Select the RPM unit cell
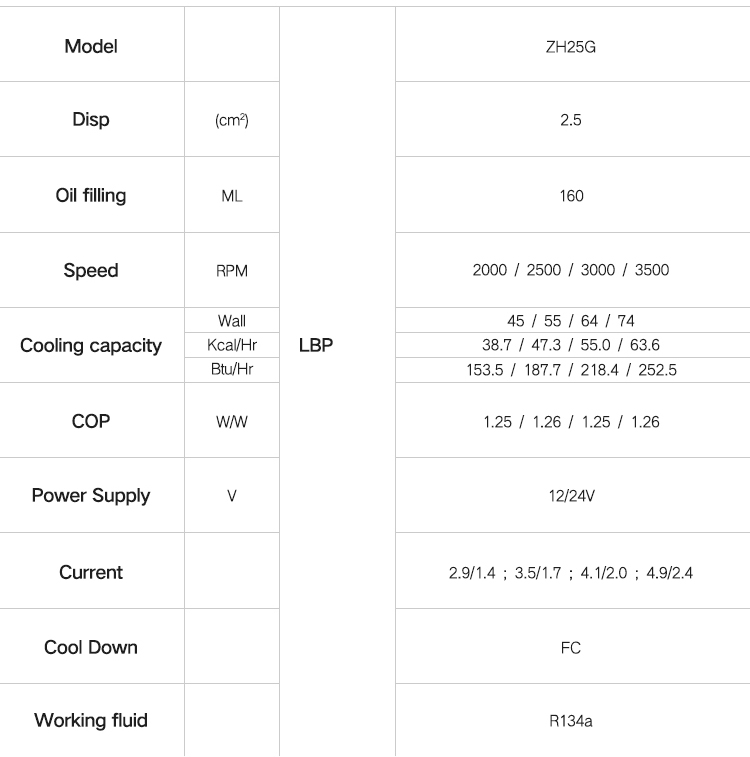Viewport: 750px width, 757px height. (x=232, y=270)
